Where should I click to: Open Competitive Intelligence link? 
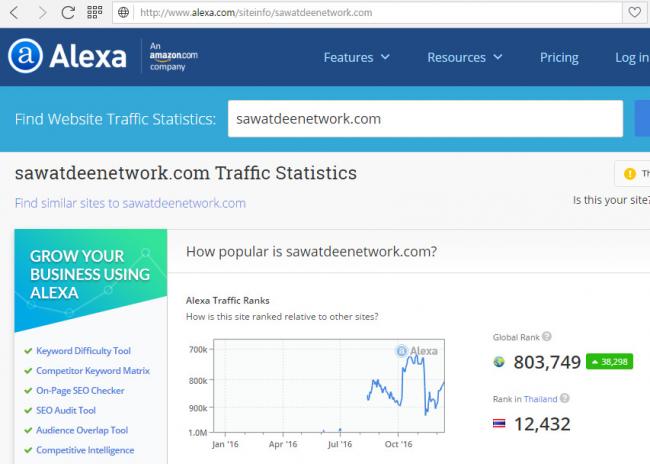[85, 450]
